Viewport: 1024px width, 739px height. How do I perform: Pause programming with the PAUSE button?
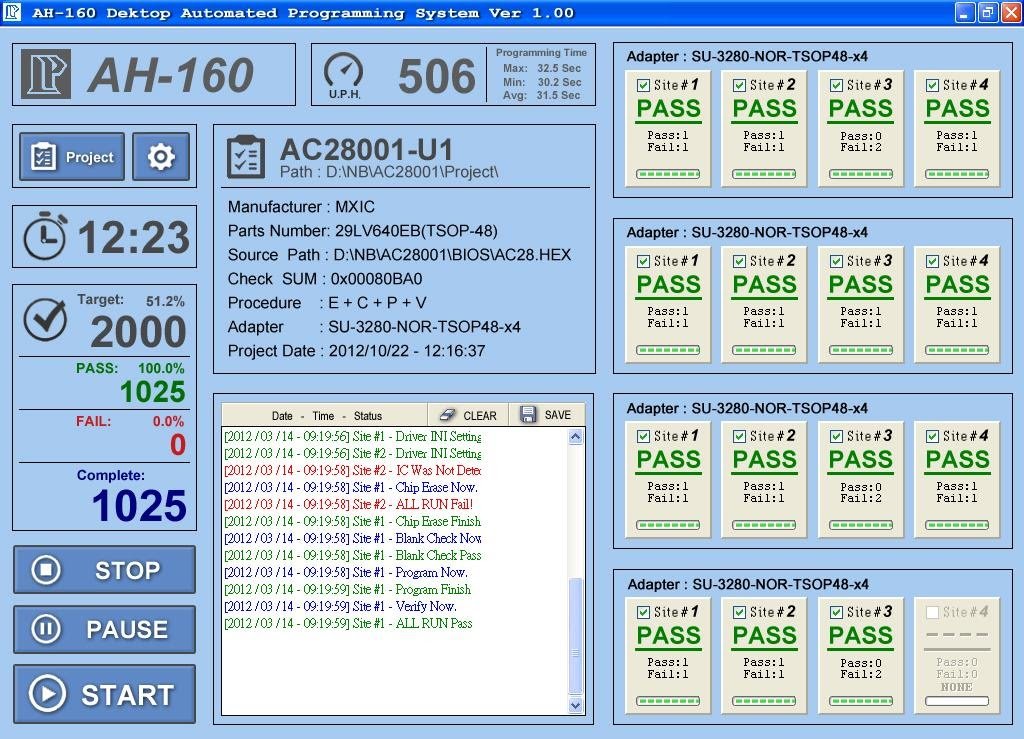104,629
